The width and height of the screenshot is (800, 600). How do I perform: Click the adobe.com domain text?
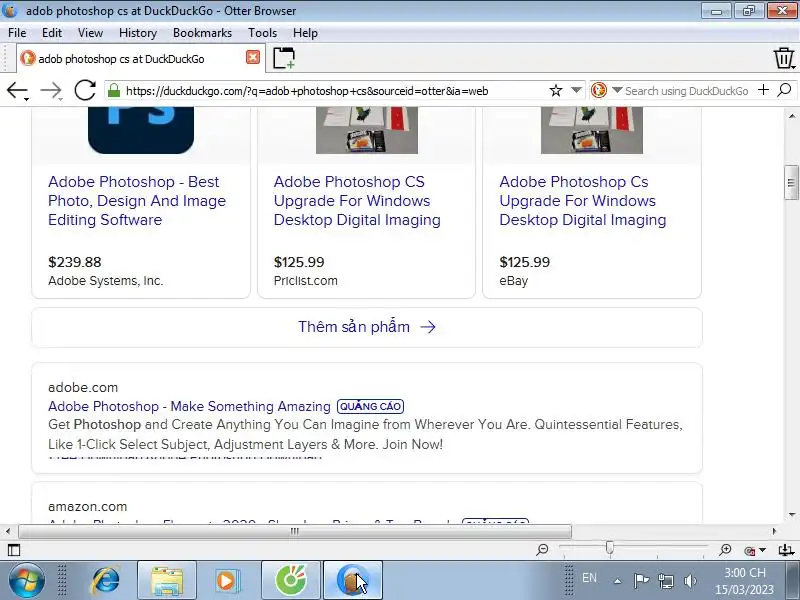pyautogui.click(x=83, y=387)
